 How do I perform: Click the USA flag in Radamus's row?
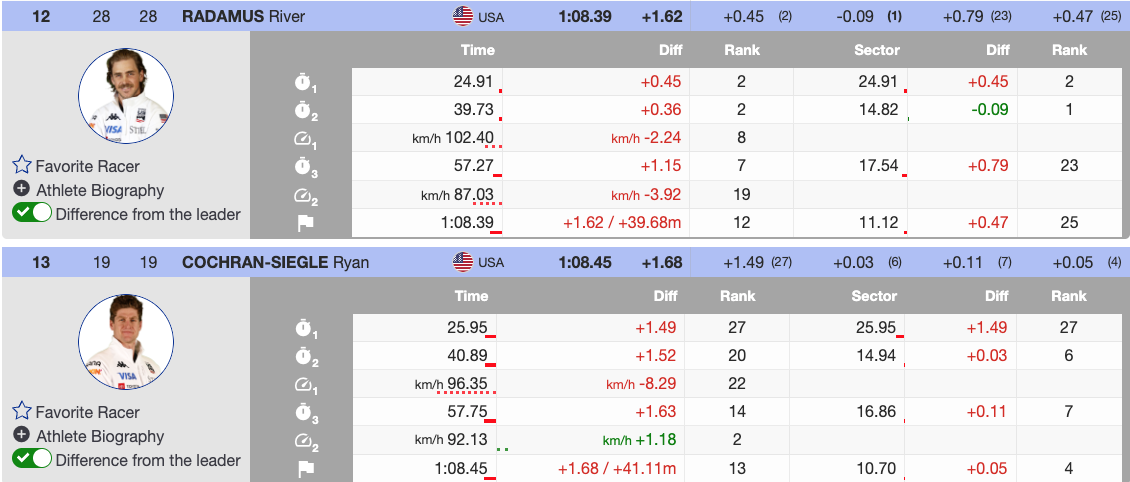[x=462, y=16]
